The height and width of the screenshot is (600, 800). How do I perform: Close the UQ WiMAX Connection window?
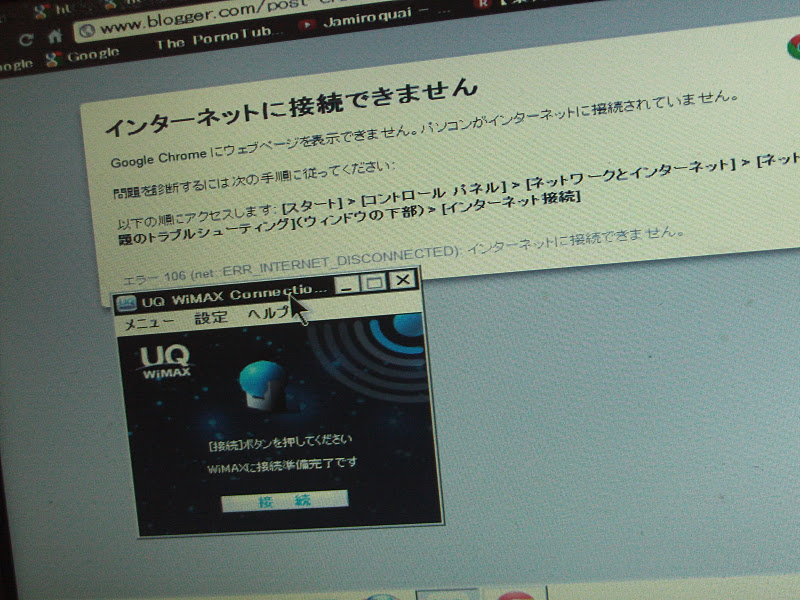[403, 280]
